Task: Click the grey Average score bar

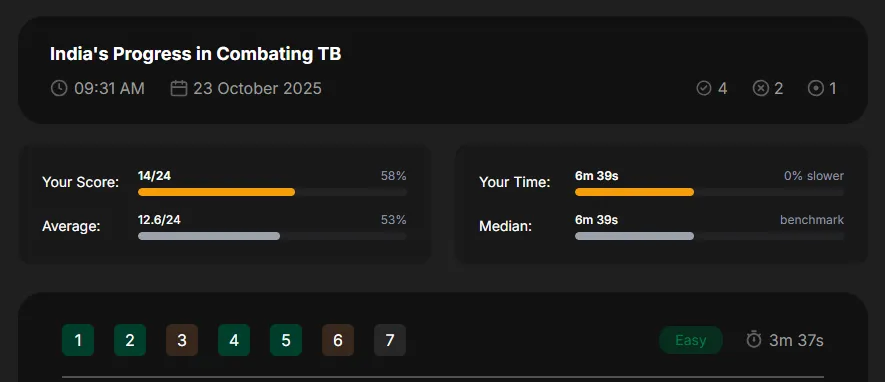Action: point(209,236)
